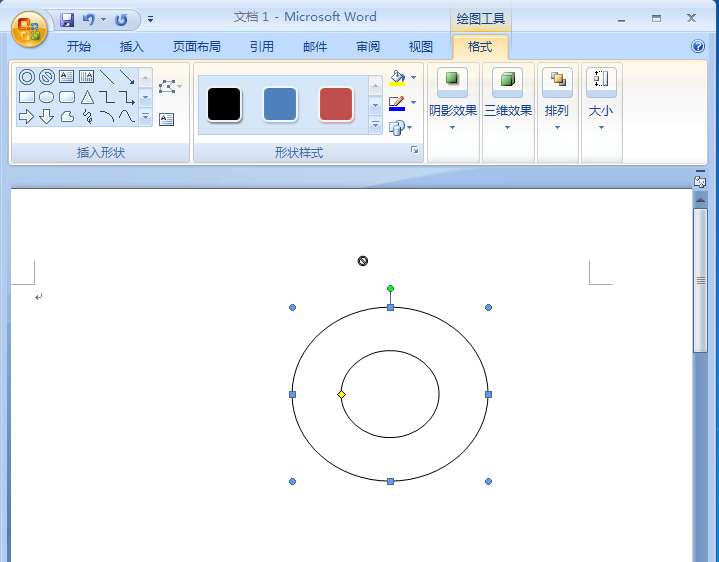Image resolution: width=719 pixels, height=562 pixels.
Task: Expand the shape styles gallery with the More arrow
Action: click(x=376, y=125)
